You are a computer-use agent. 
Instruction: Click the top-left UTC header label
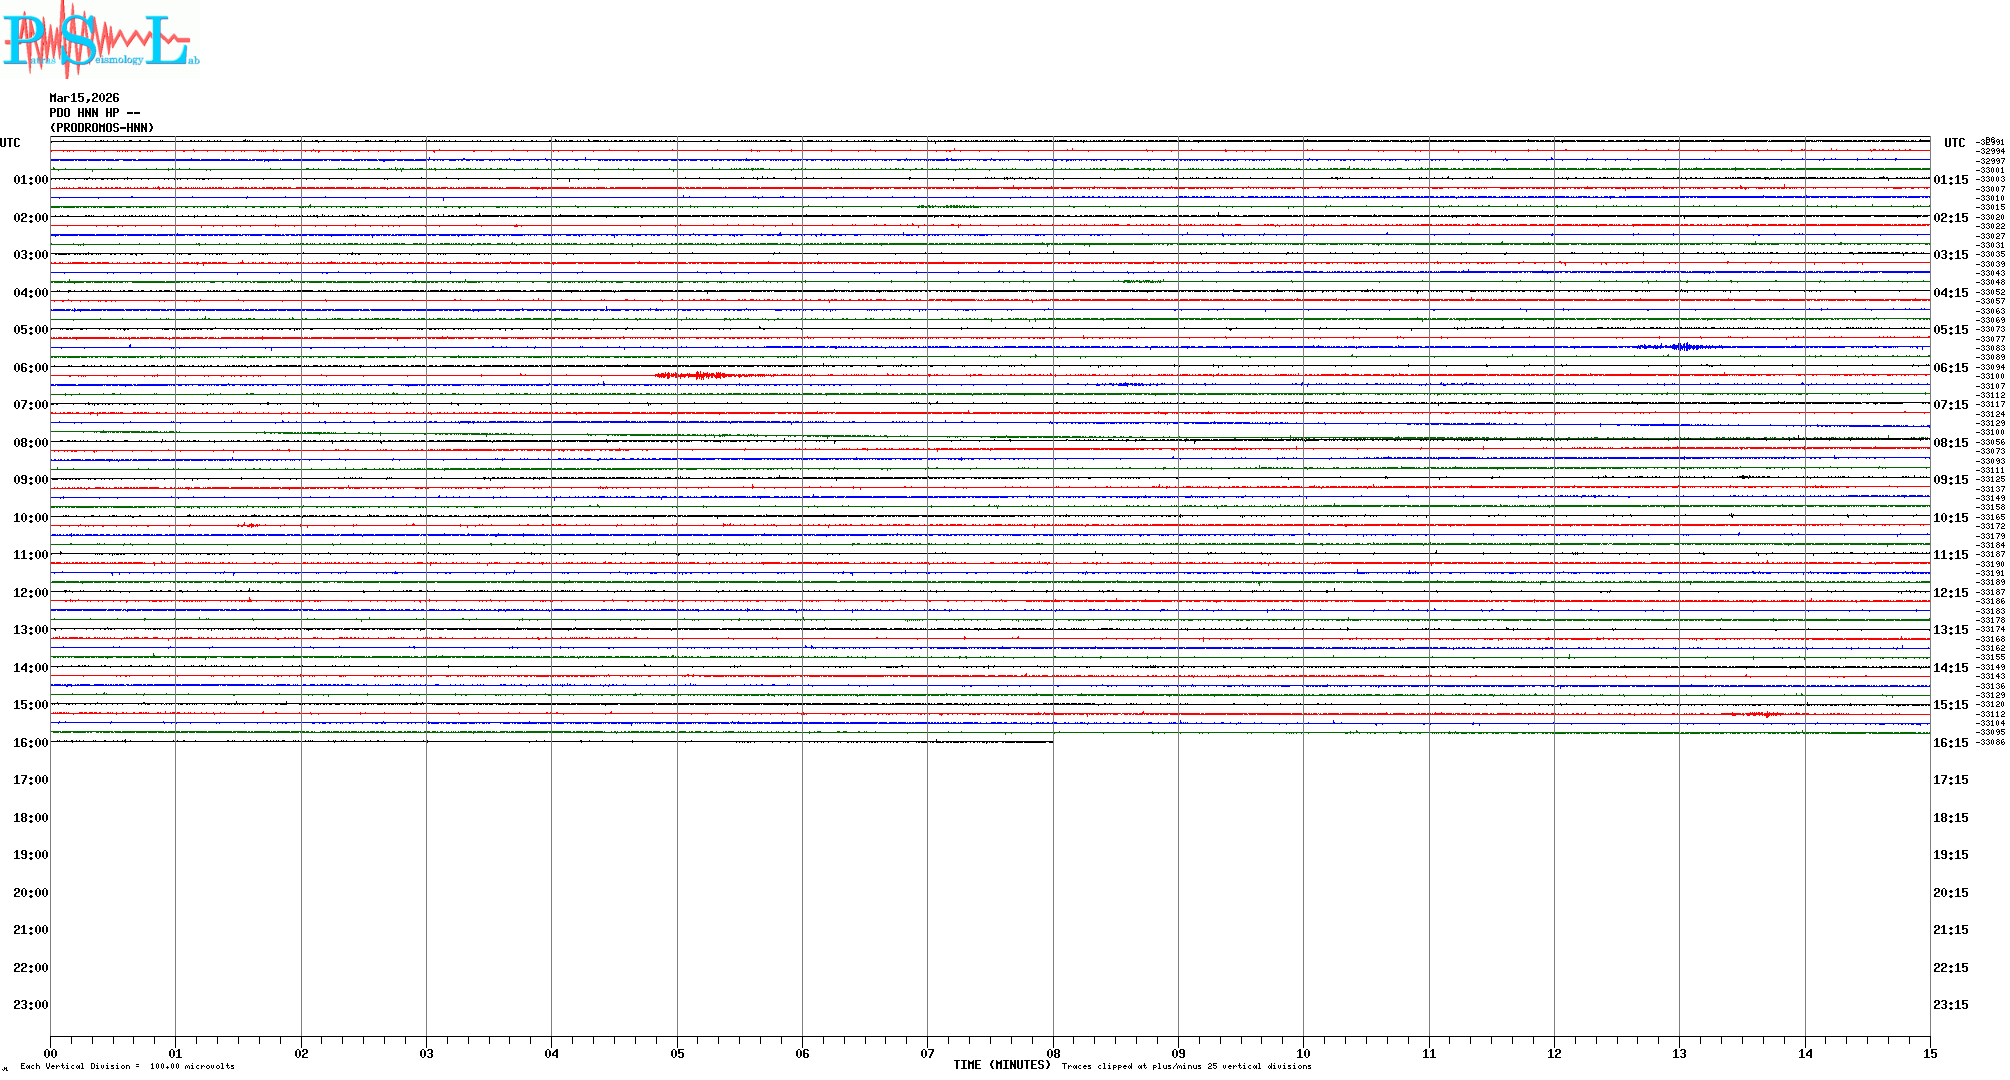click(10, 143)
